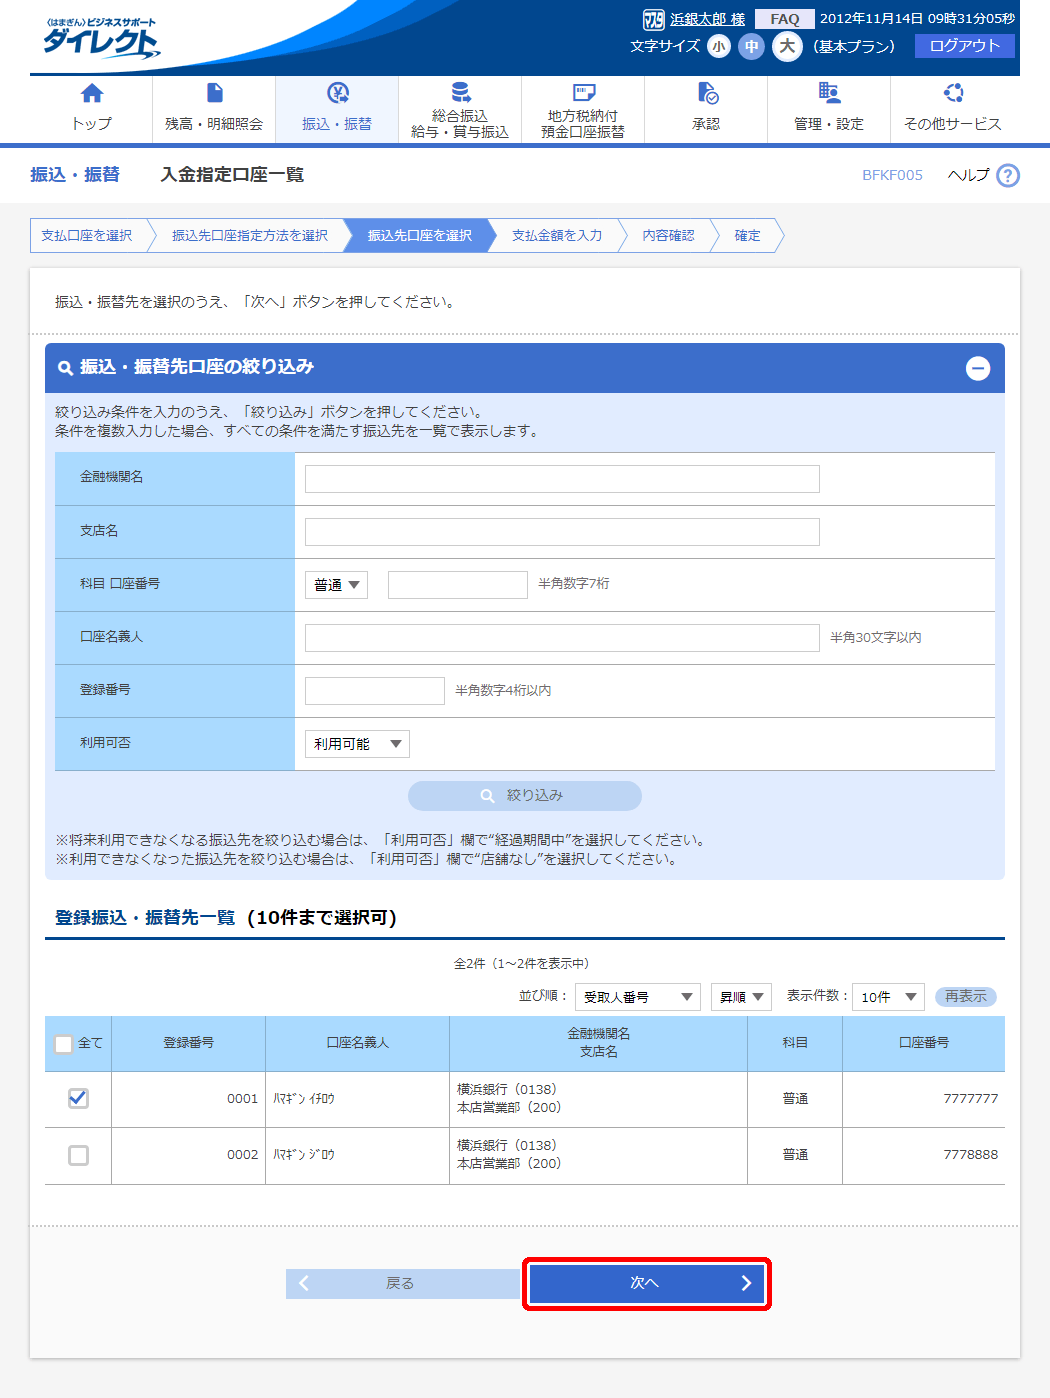Open the 残高・明細照会 document icon
The width and height of the screenshot is (1050, 1398).
click(x=214, y=93)
